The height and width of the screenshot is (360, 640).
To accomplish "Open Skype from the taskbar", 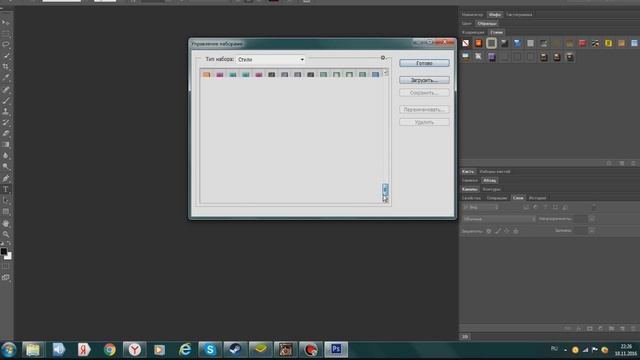I will click(x=210, y=349).
